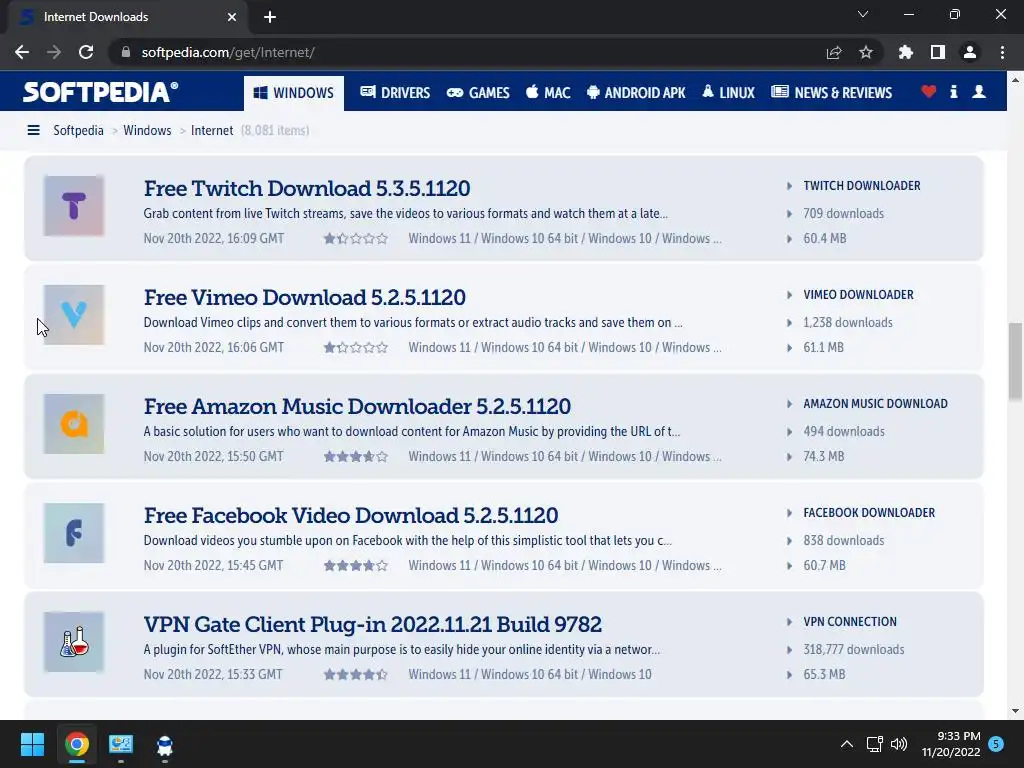Screen dimensions: 1024x768
Task: Open VPN Gate Client Plug-in 2022.11.21 title
Action: 372,625
